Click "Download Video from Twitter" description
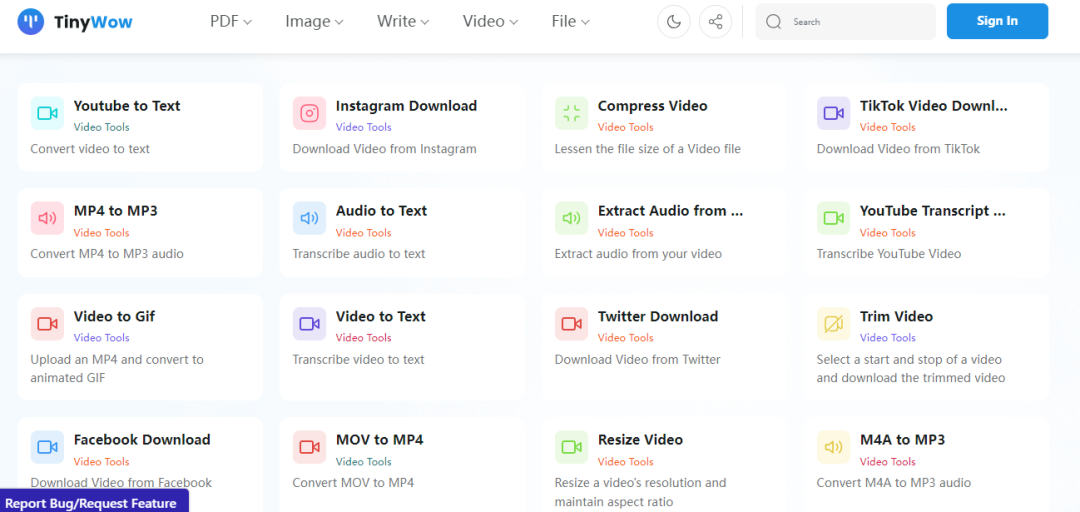 pyautogui.click(x=637, y=359)
